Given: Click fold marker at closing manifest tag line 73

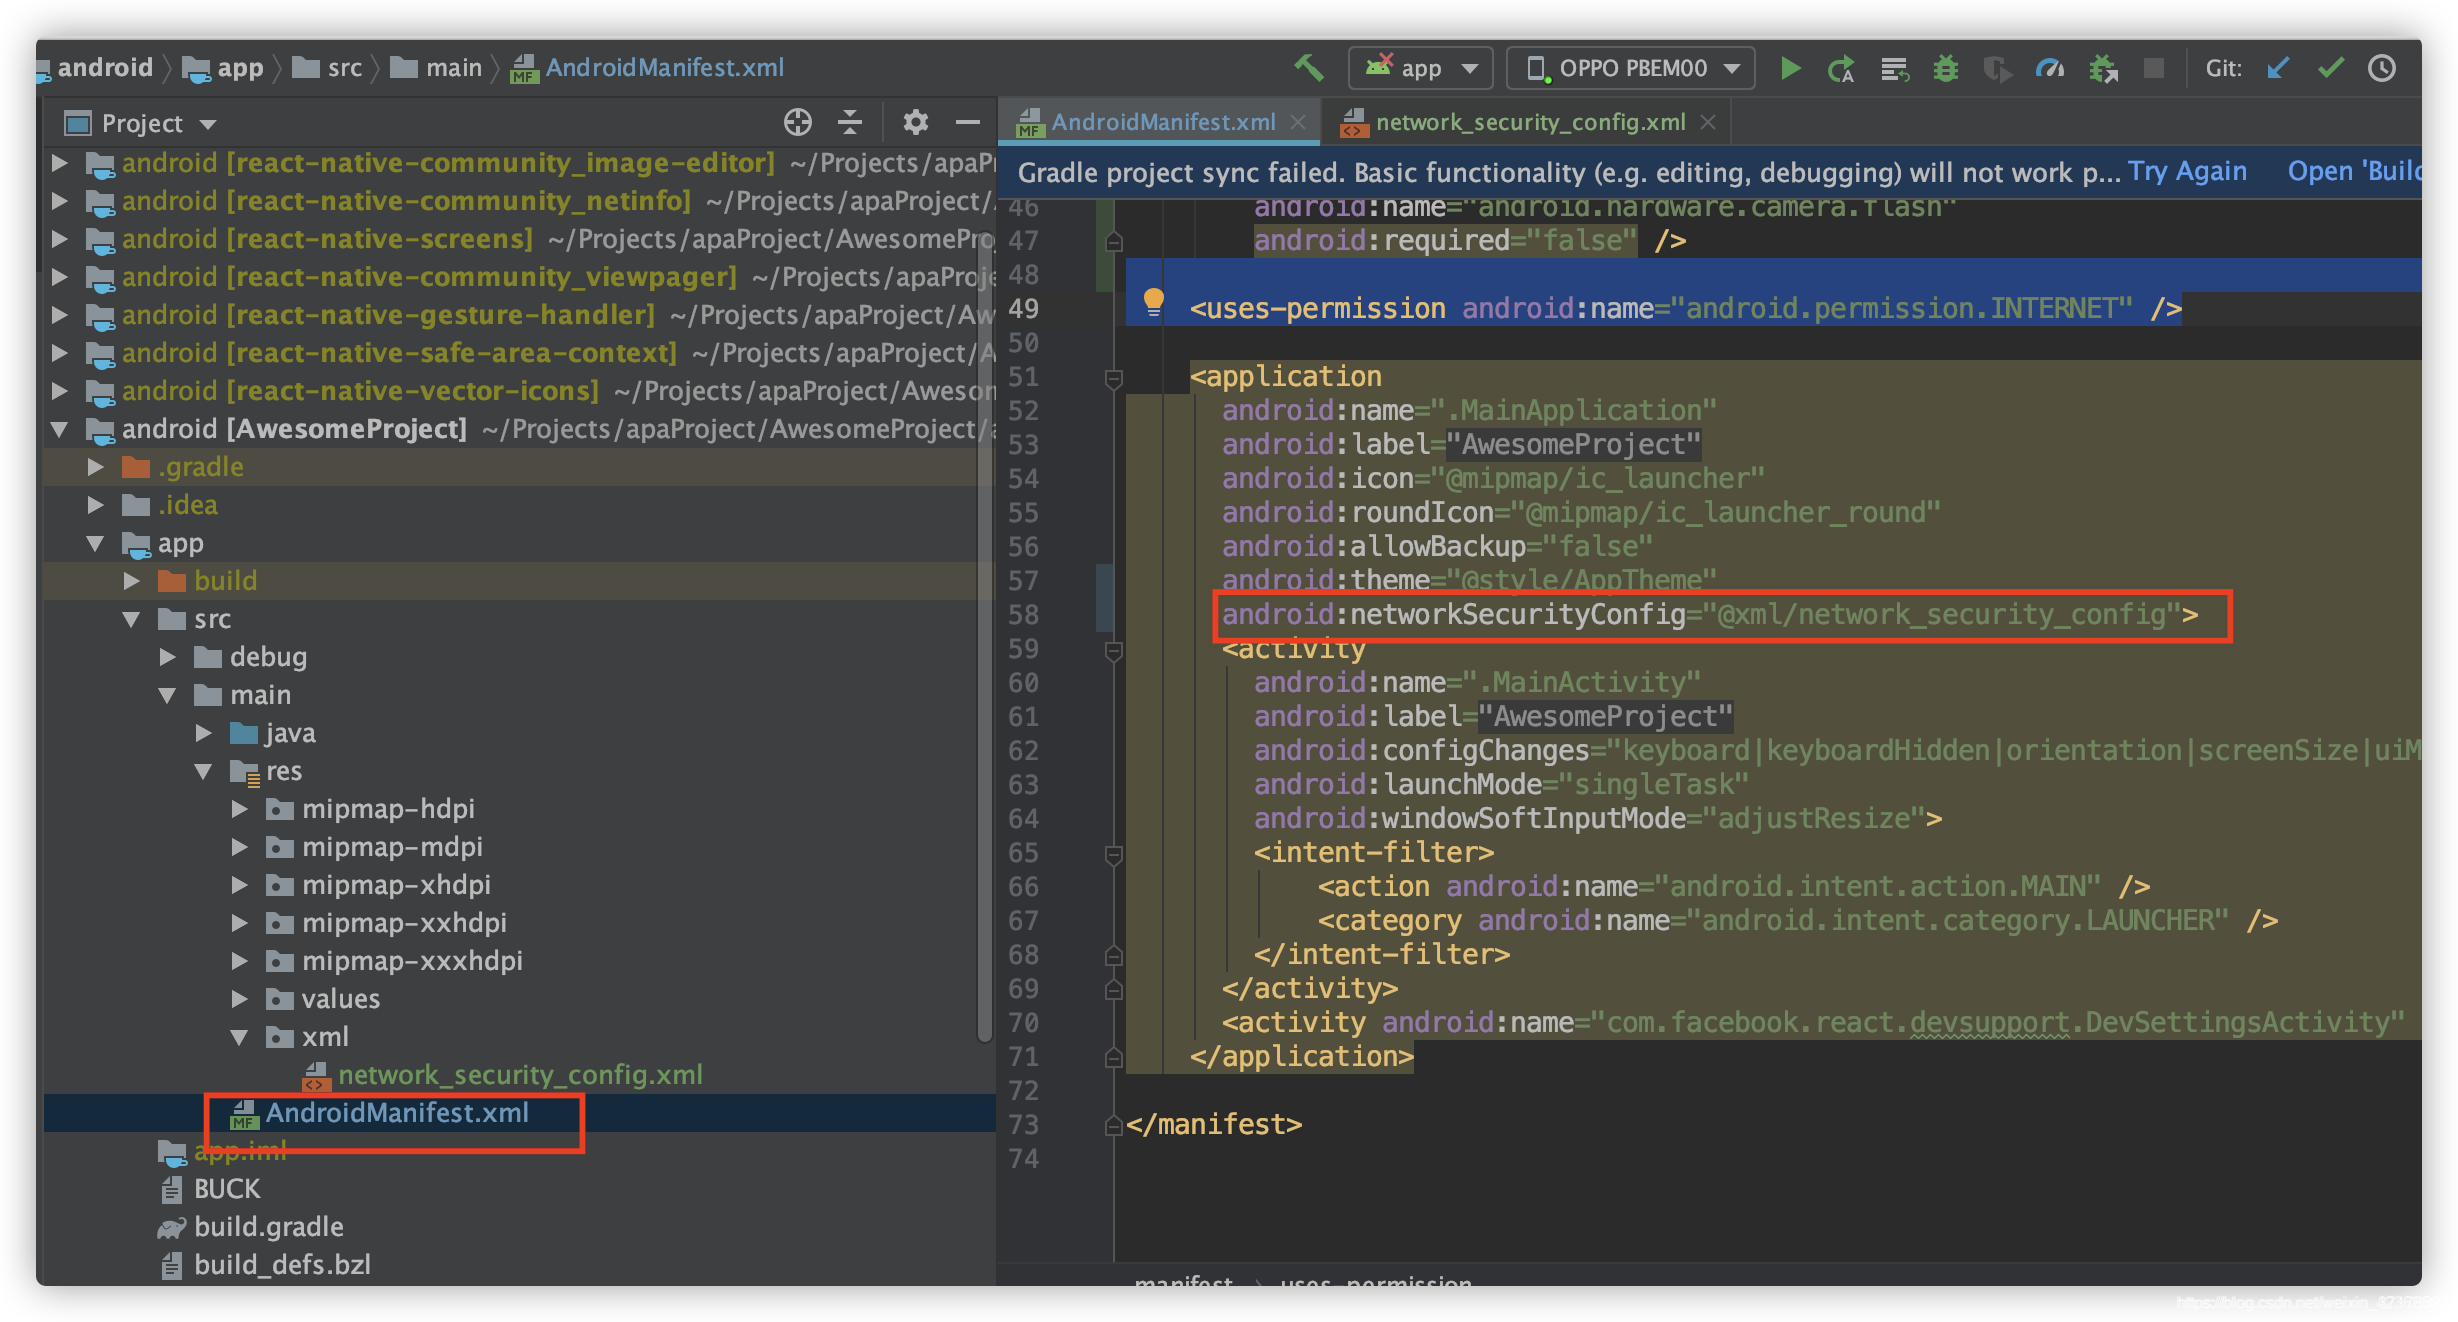Looking at the screenshot, I should [x=1113, y=1126].
